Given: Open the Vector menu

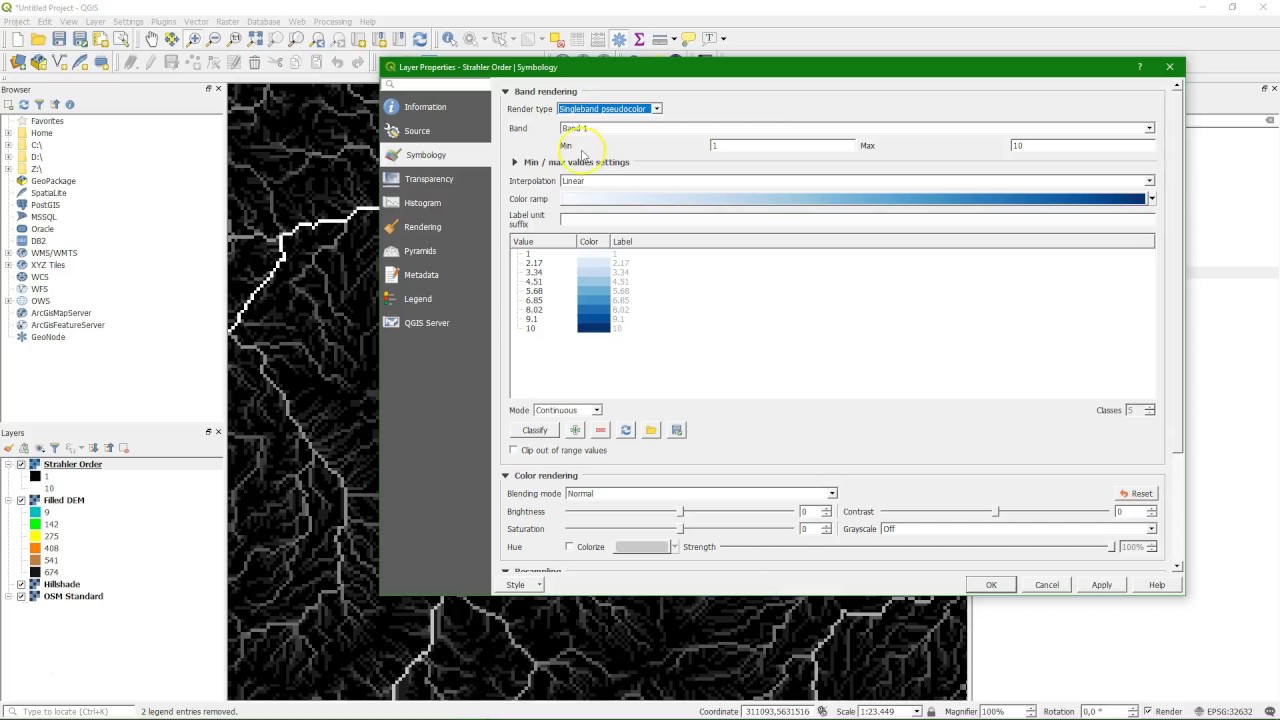Looking at the screenshot, I should pyautogui.click(x=196, y=21).
